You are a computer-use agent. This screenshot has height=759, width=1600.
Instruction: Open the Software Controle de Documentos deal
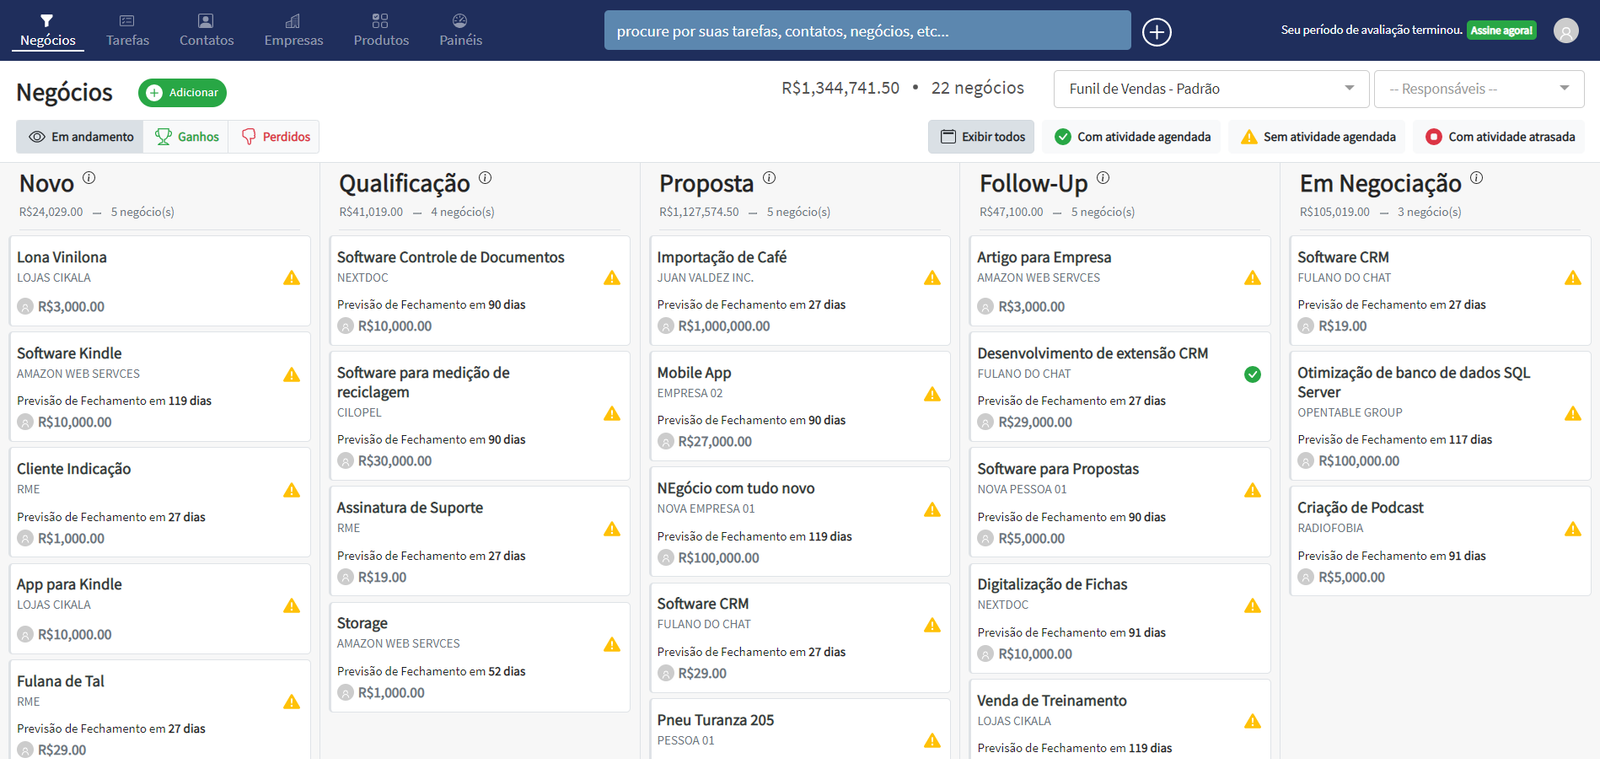pos(480,291)
